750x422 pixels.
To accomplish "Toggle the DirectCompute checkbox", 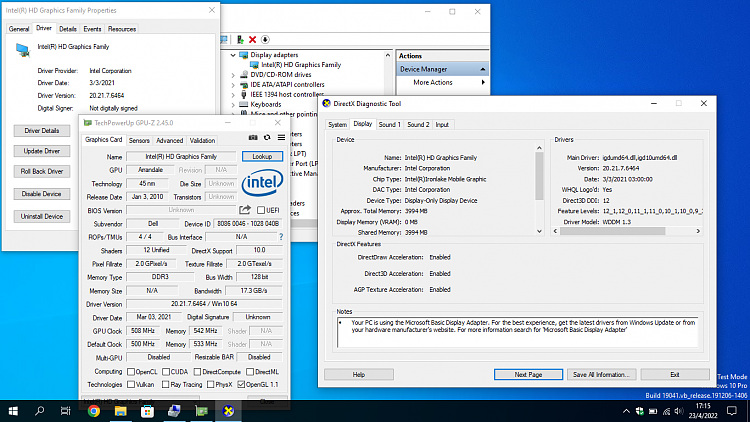I will click(197, 372).
